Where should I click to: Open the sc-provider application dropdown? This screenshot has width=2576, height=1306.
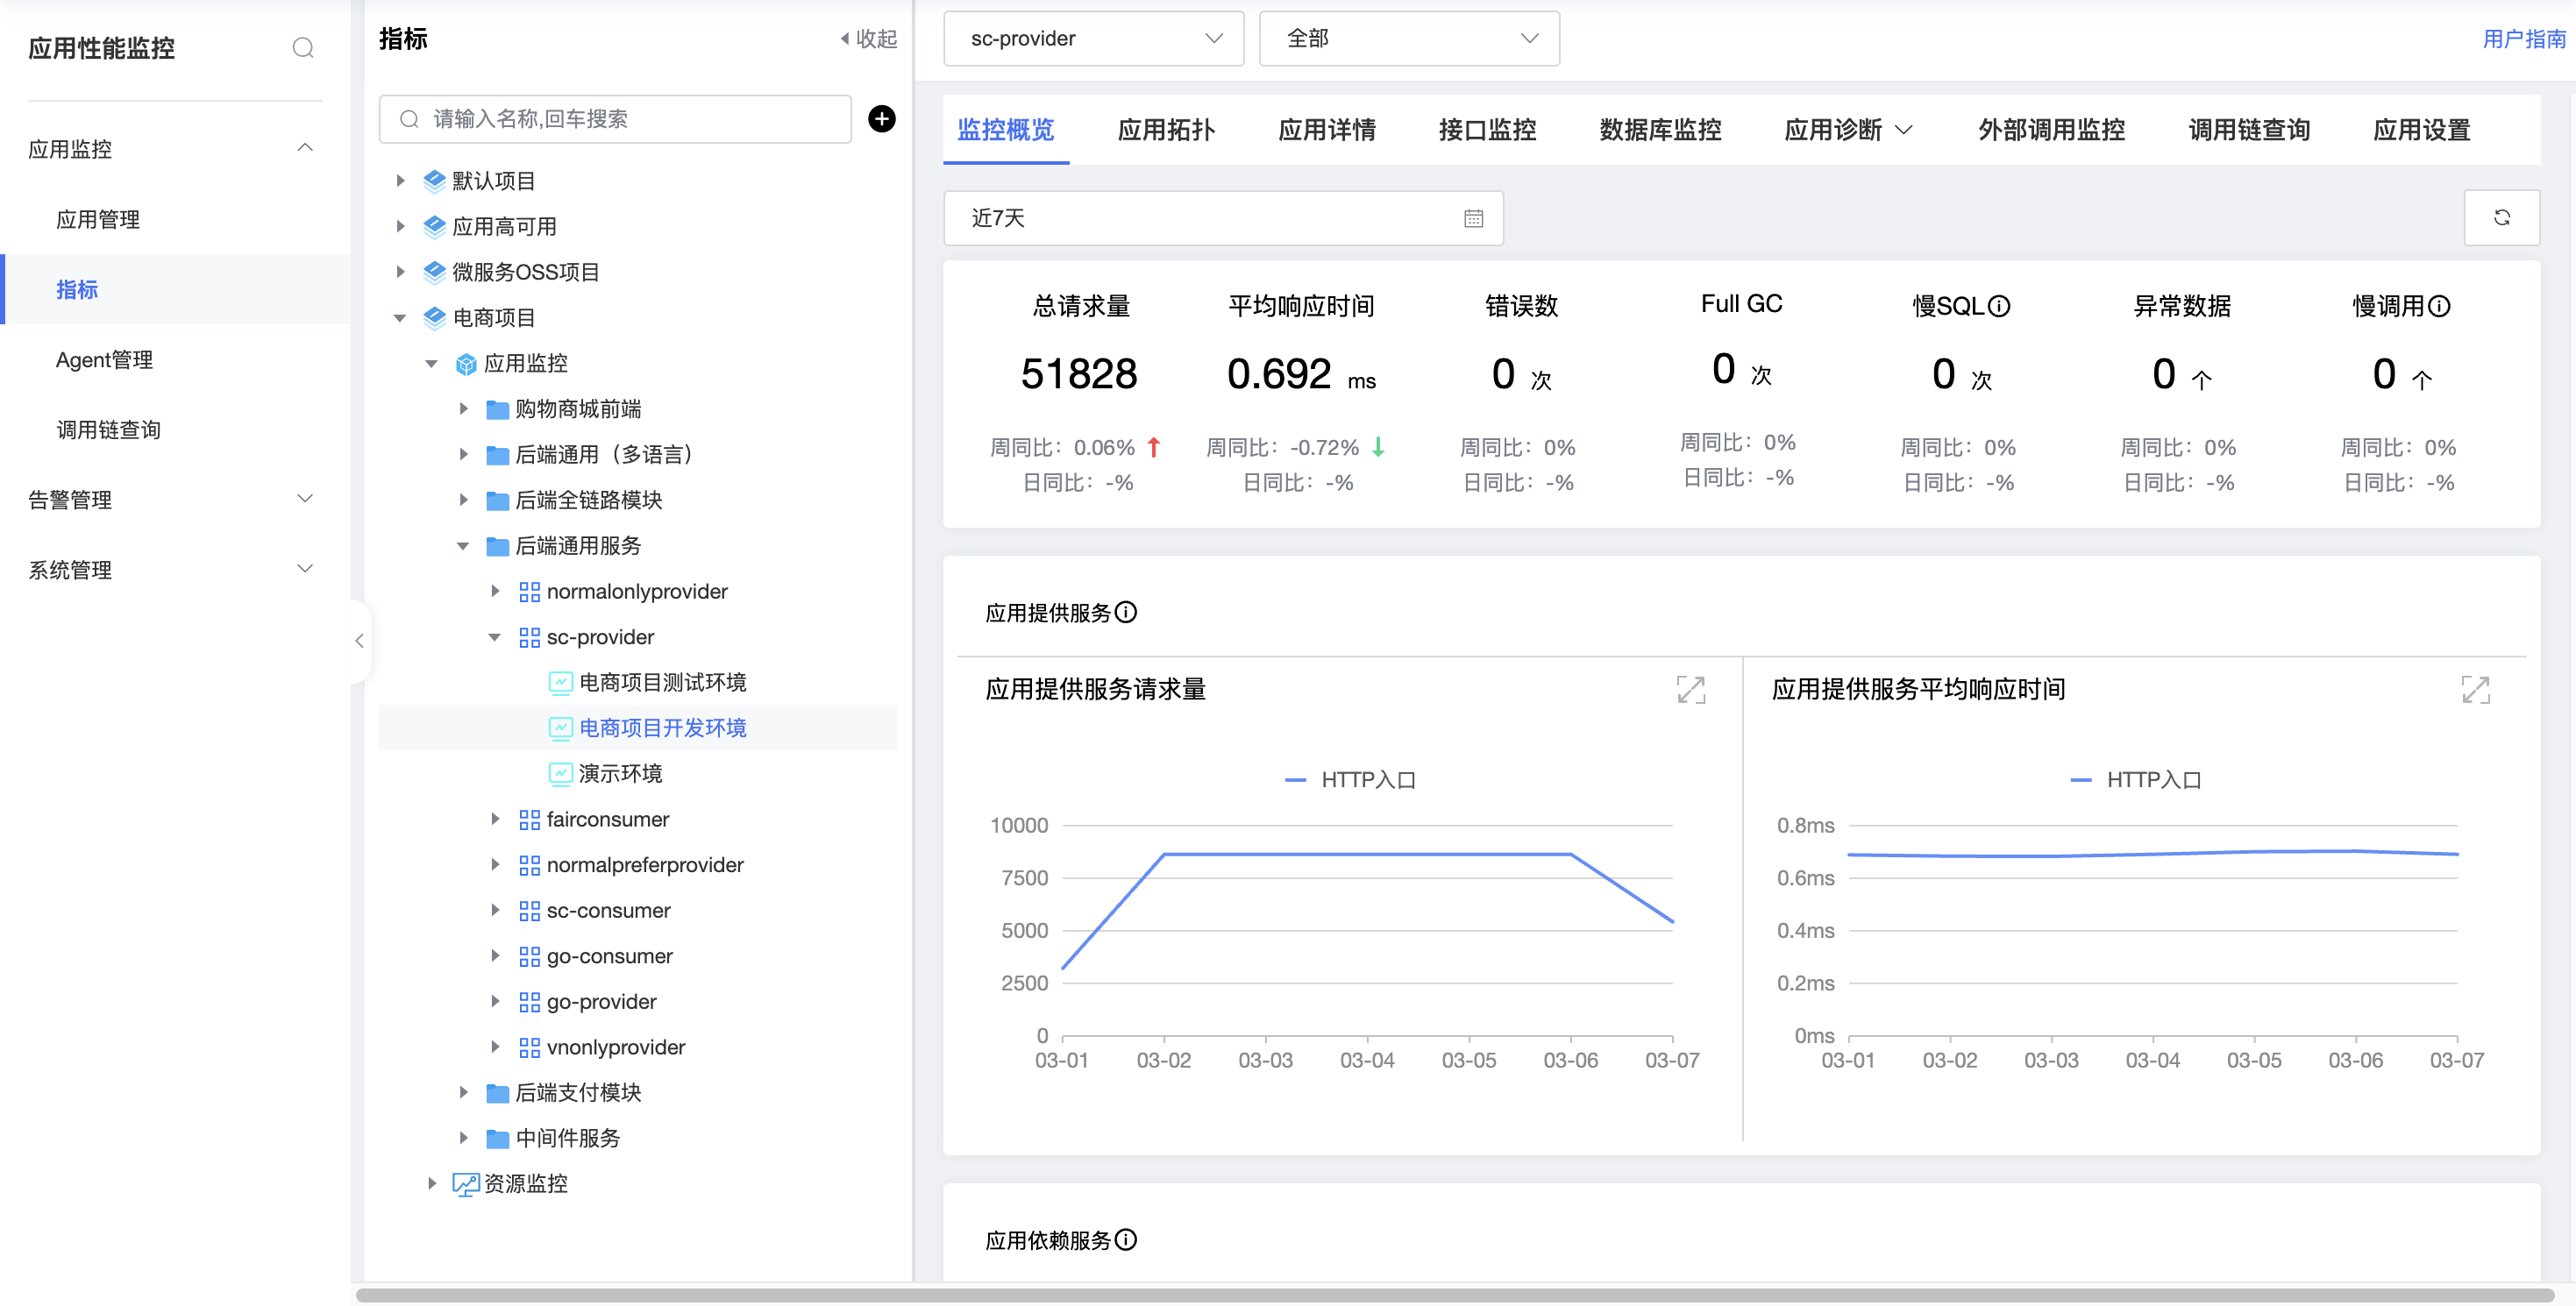(1093, 39)
